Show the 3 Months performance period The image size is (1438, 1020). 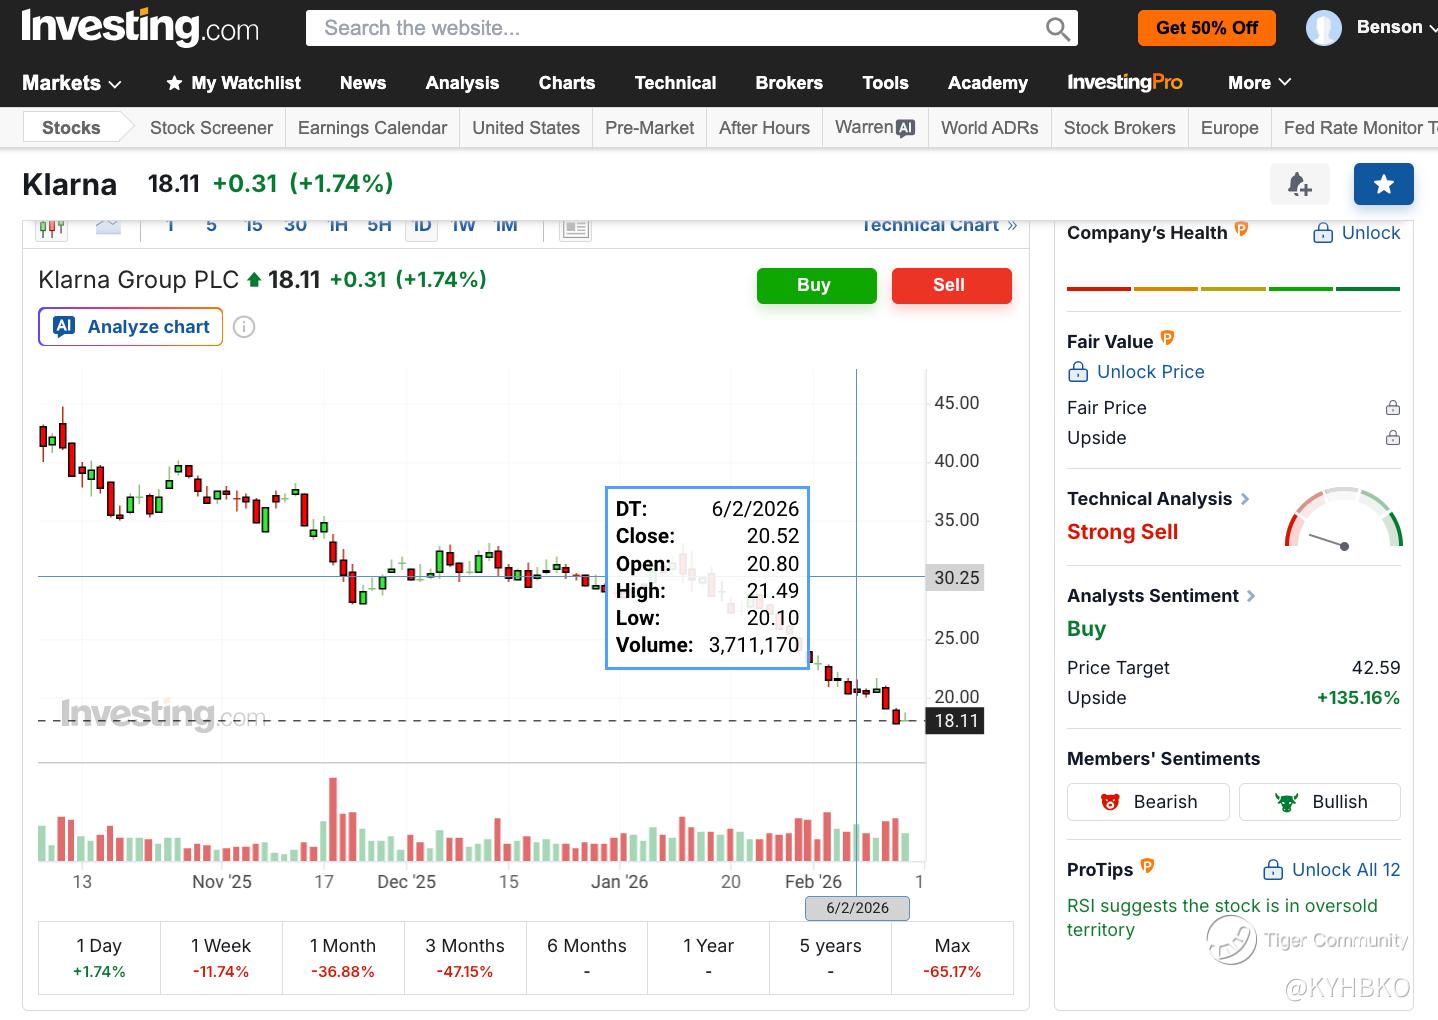click(x=465, y=957)
